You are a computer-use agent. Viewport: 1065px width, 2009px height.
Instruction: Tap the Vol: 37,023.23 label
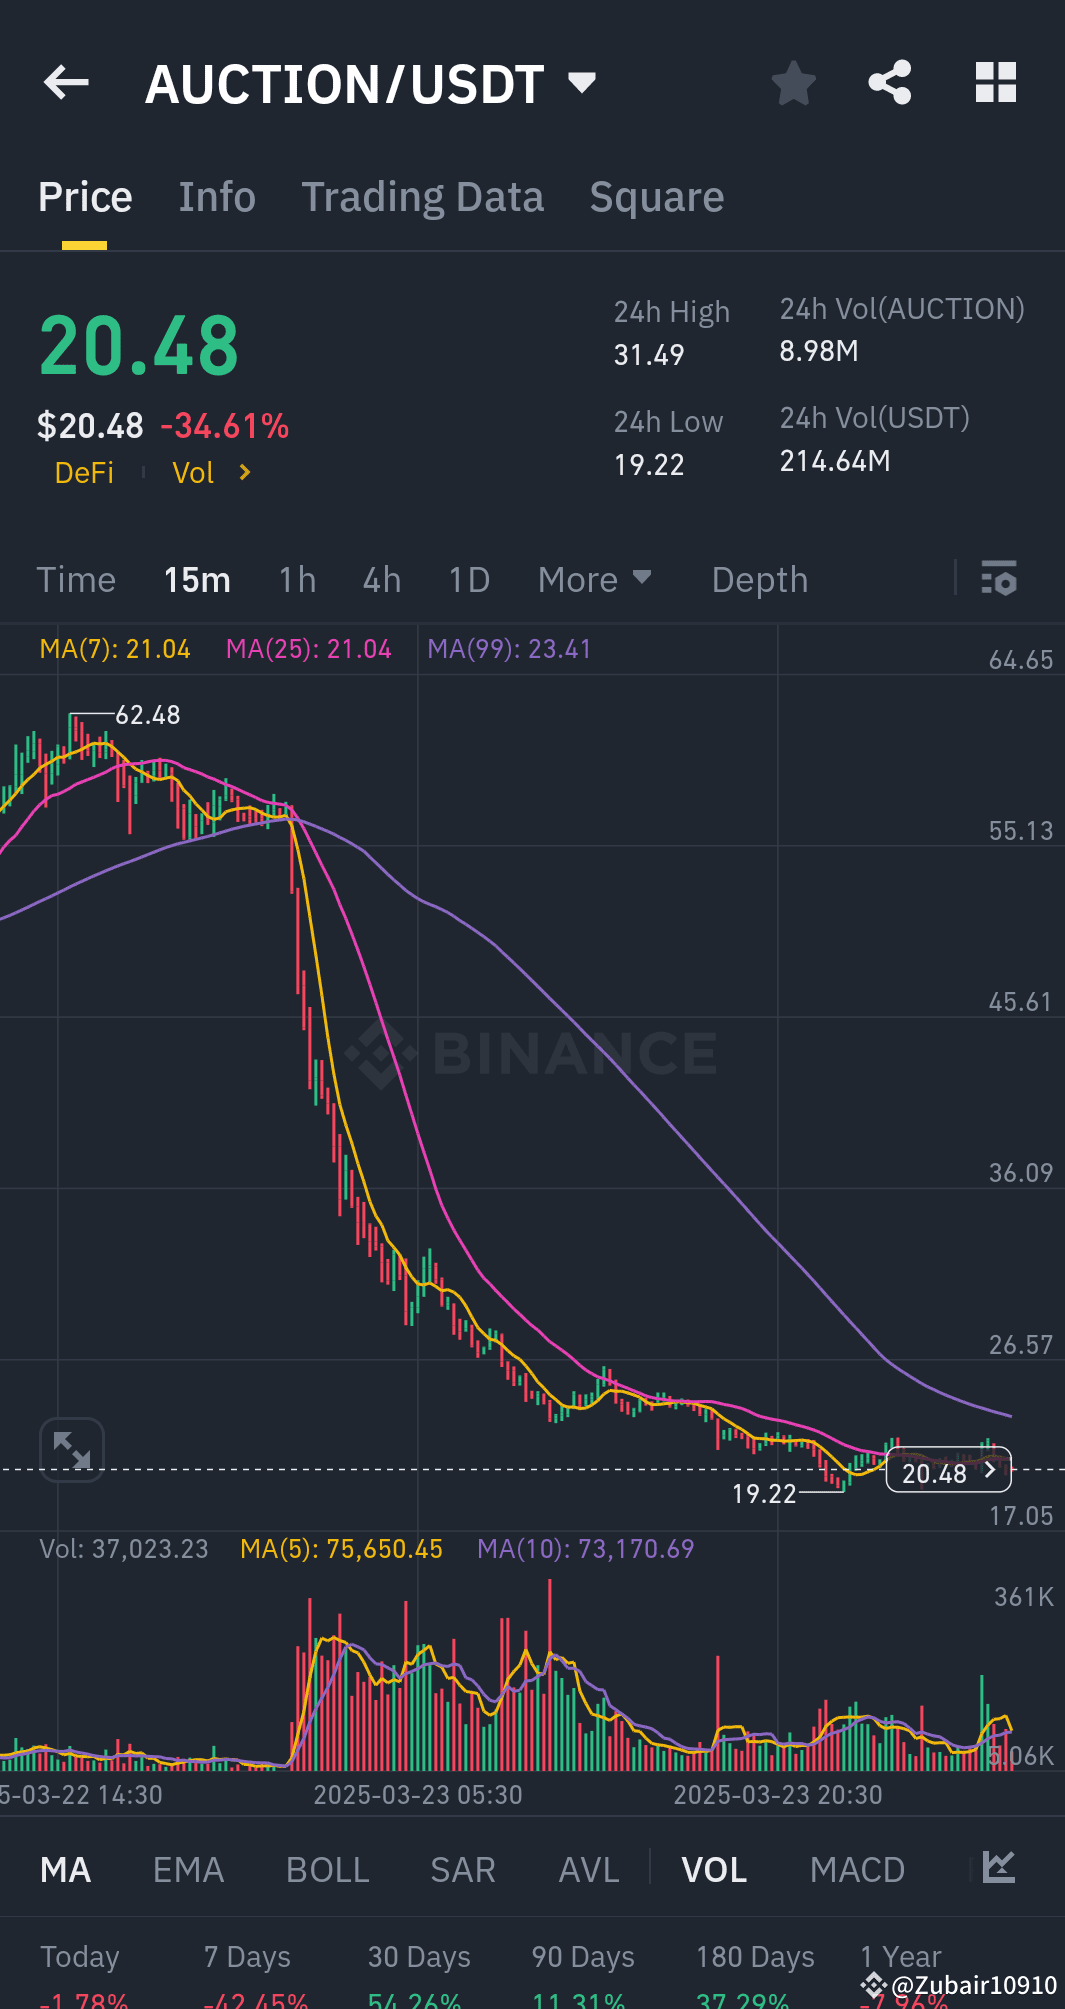click(x=124, y=1549)
